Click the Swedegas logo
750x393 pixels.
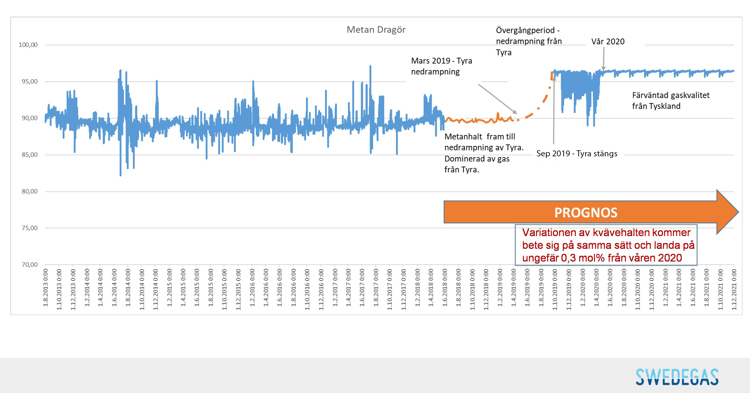coord(677,377)
